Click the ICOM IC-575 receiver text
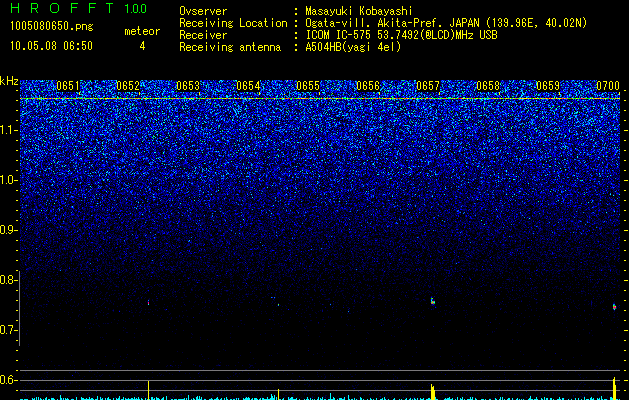This screenshot has width=629, height=400. 401,35
